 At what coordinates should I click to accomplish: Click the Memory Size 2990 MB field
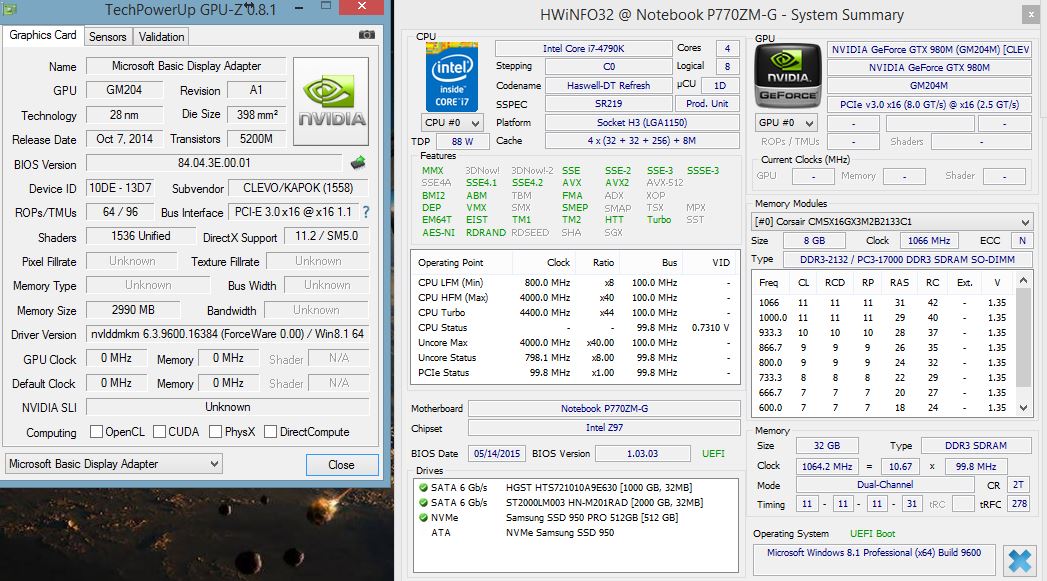[133, 310]
